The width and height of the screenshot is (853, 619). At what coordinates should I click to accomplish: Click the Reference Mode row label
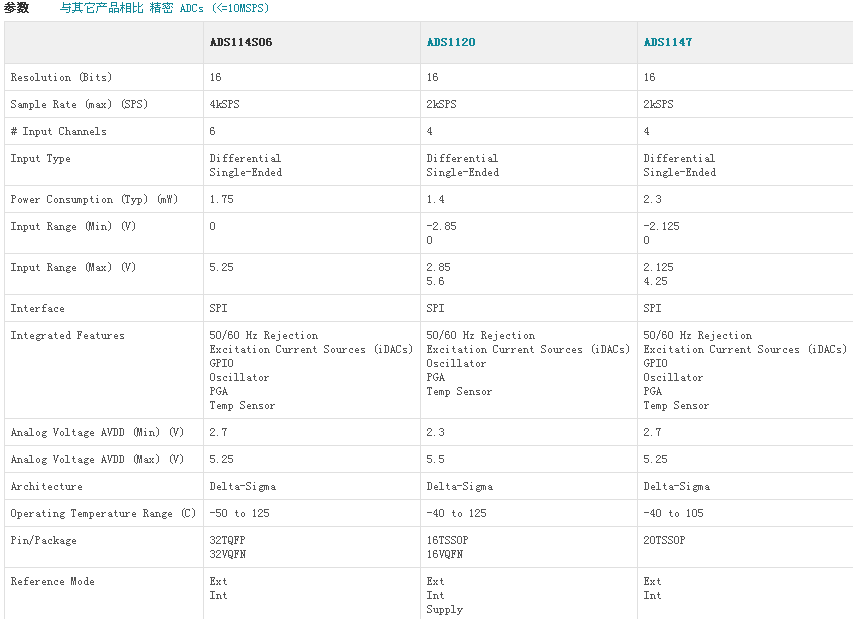point(52,581)
